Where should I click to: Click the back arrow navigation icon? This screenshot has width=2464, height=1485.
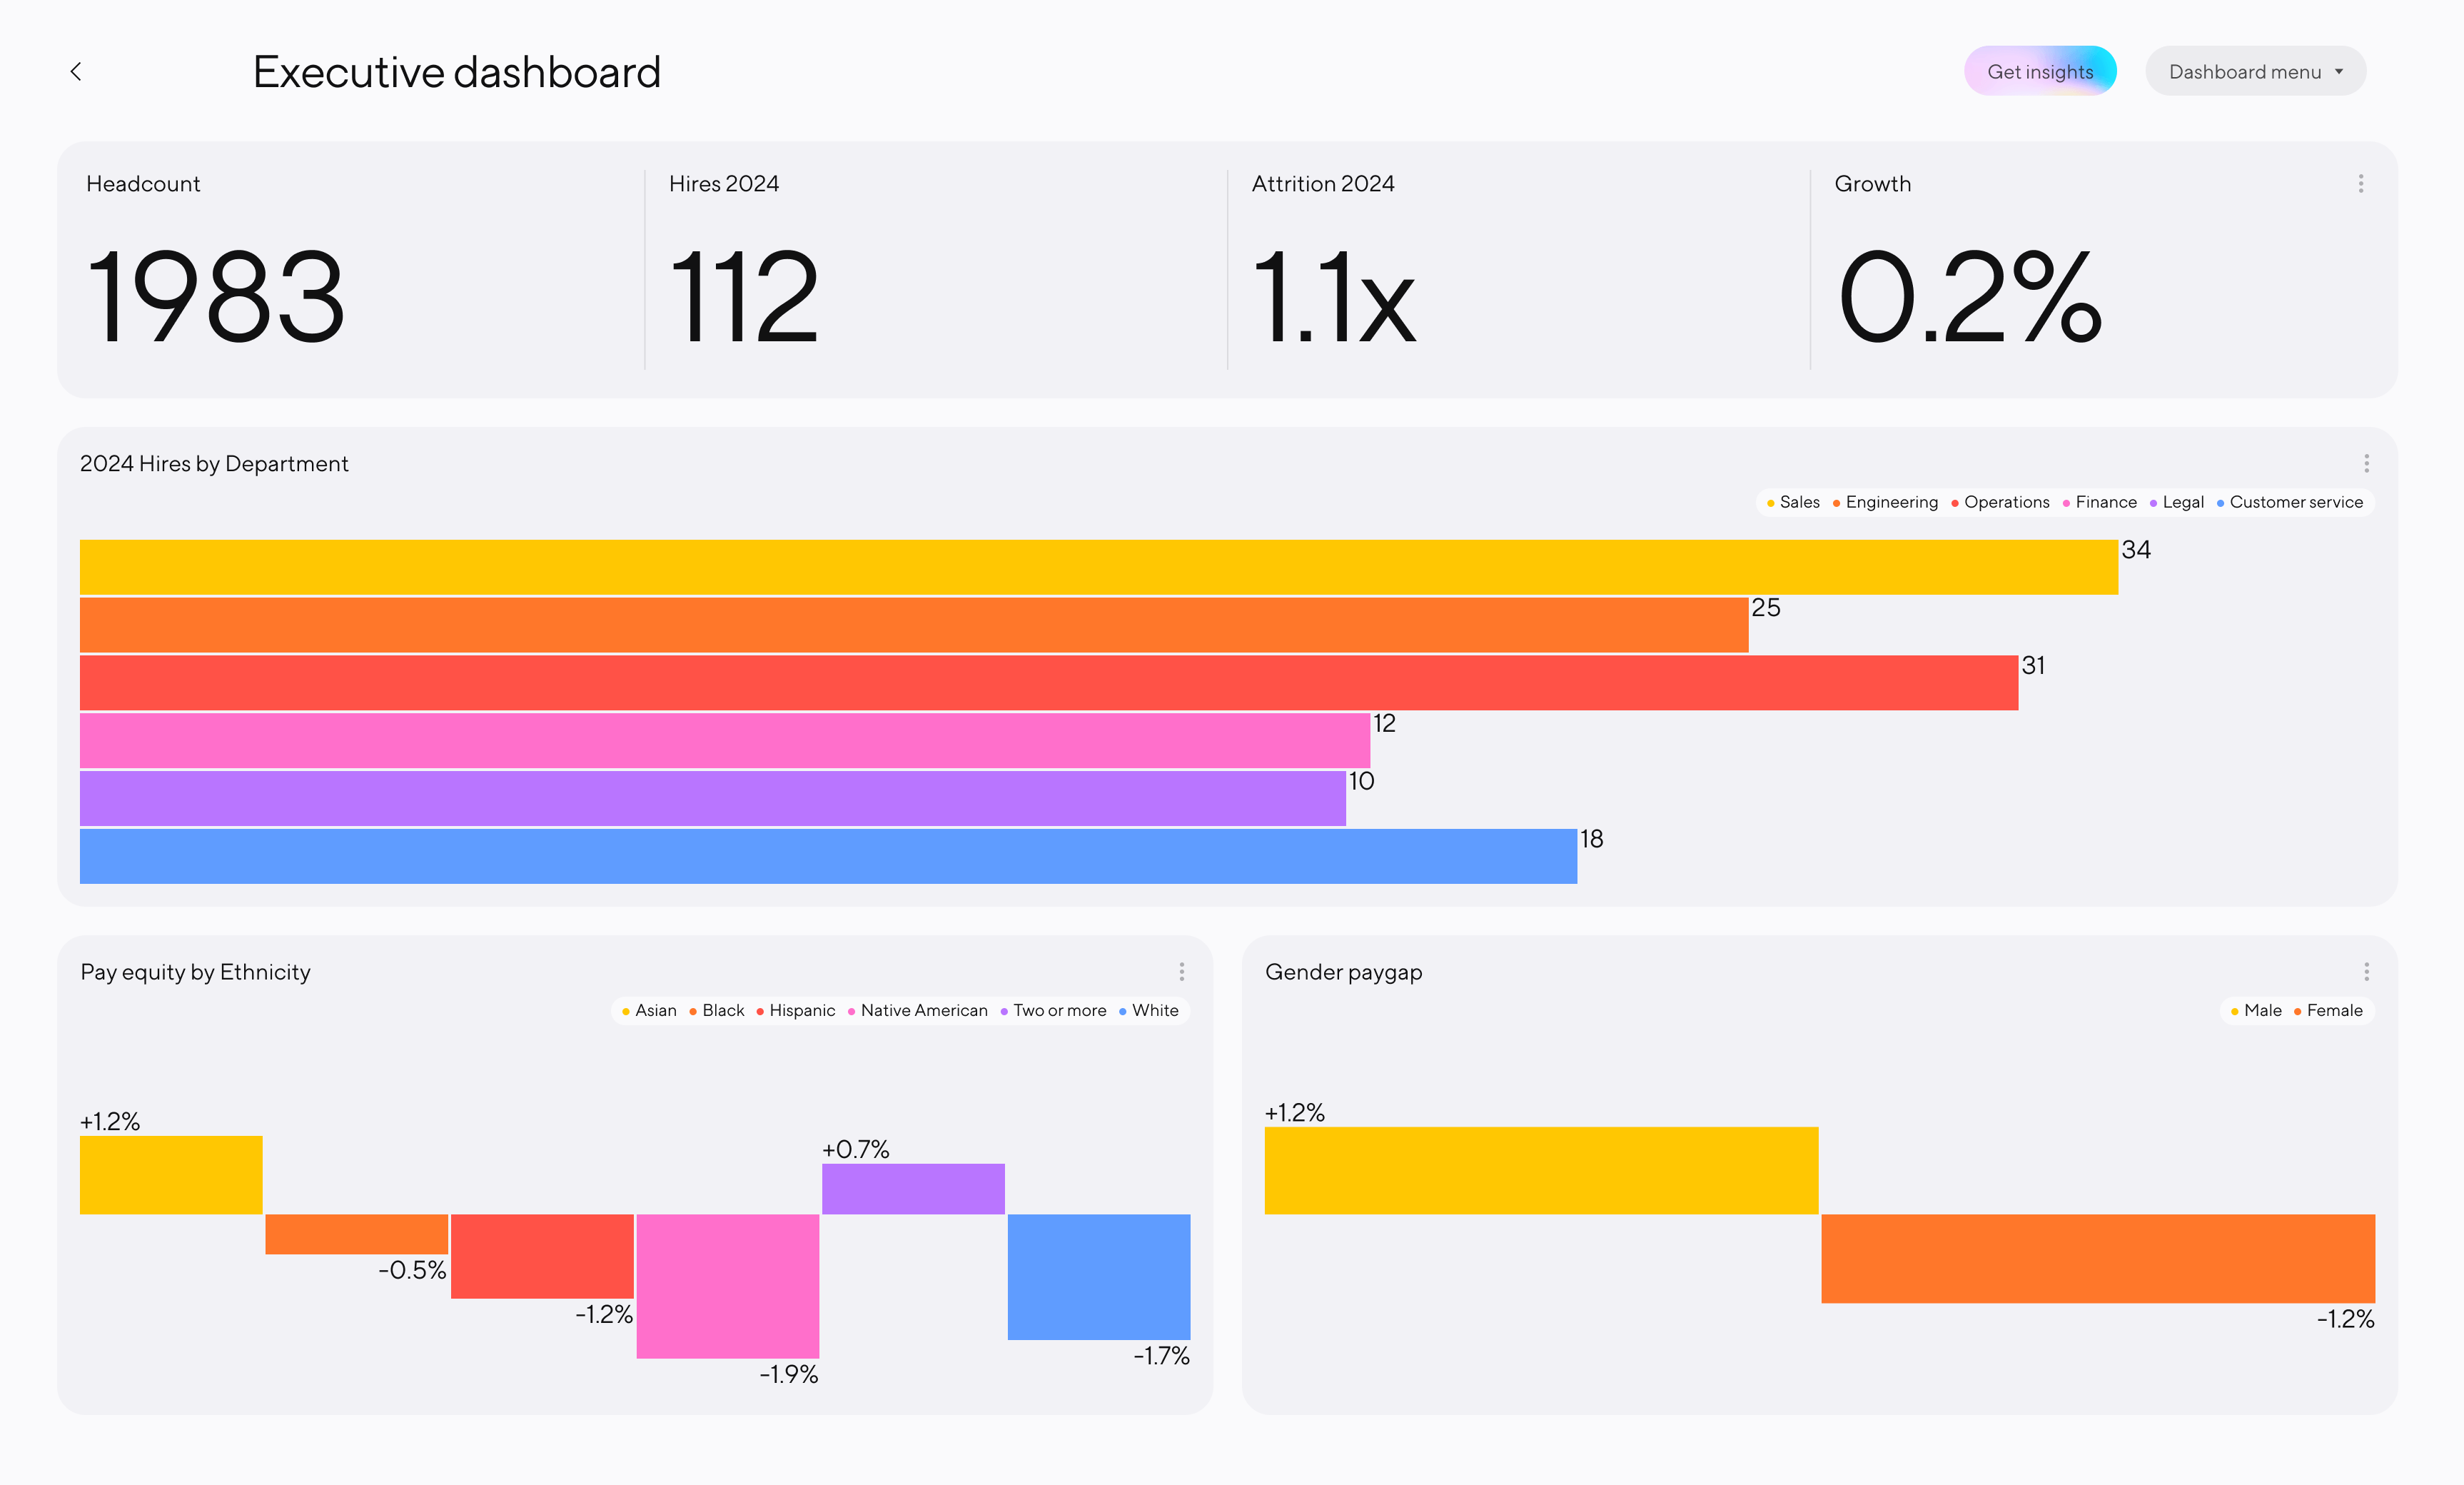[77, 71]
